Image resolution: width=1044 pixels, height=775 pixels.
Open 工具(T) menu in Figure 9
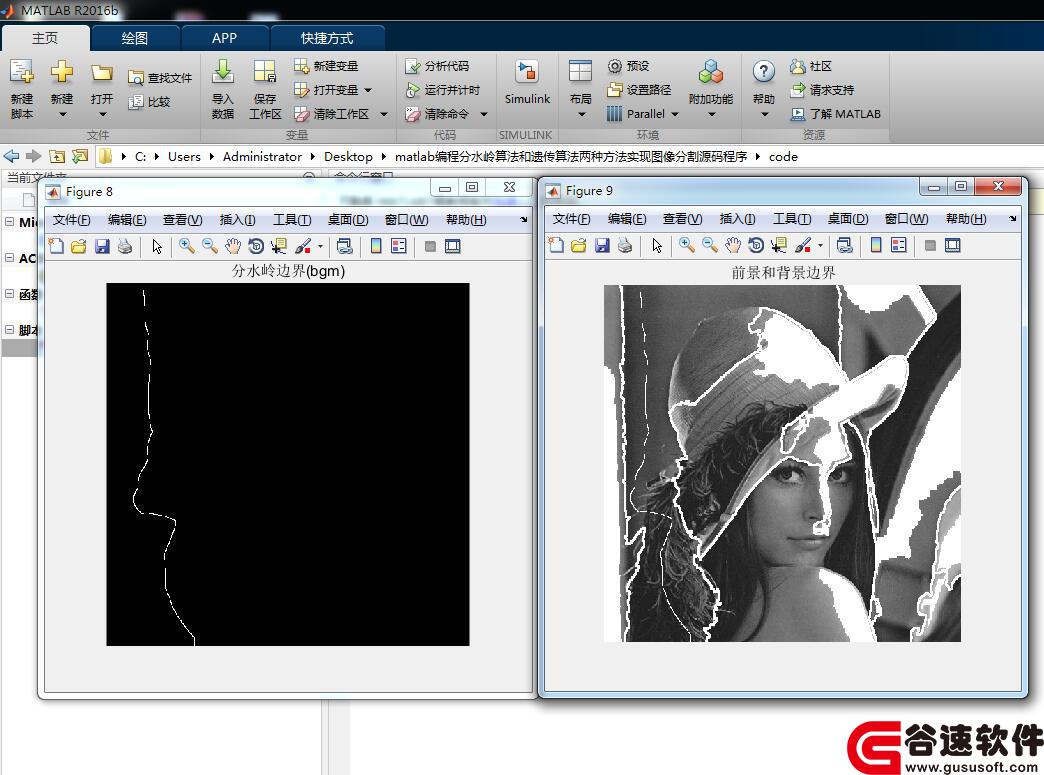pyautogui.click(x=792, y=218)
